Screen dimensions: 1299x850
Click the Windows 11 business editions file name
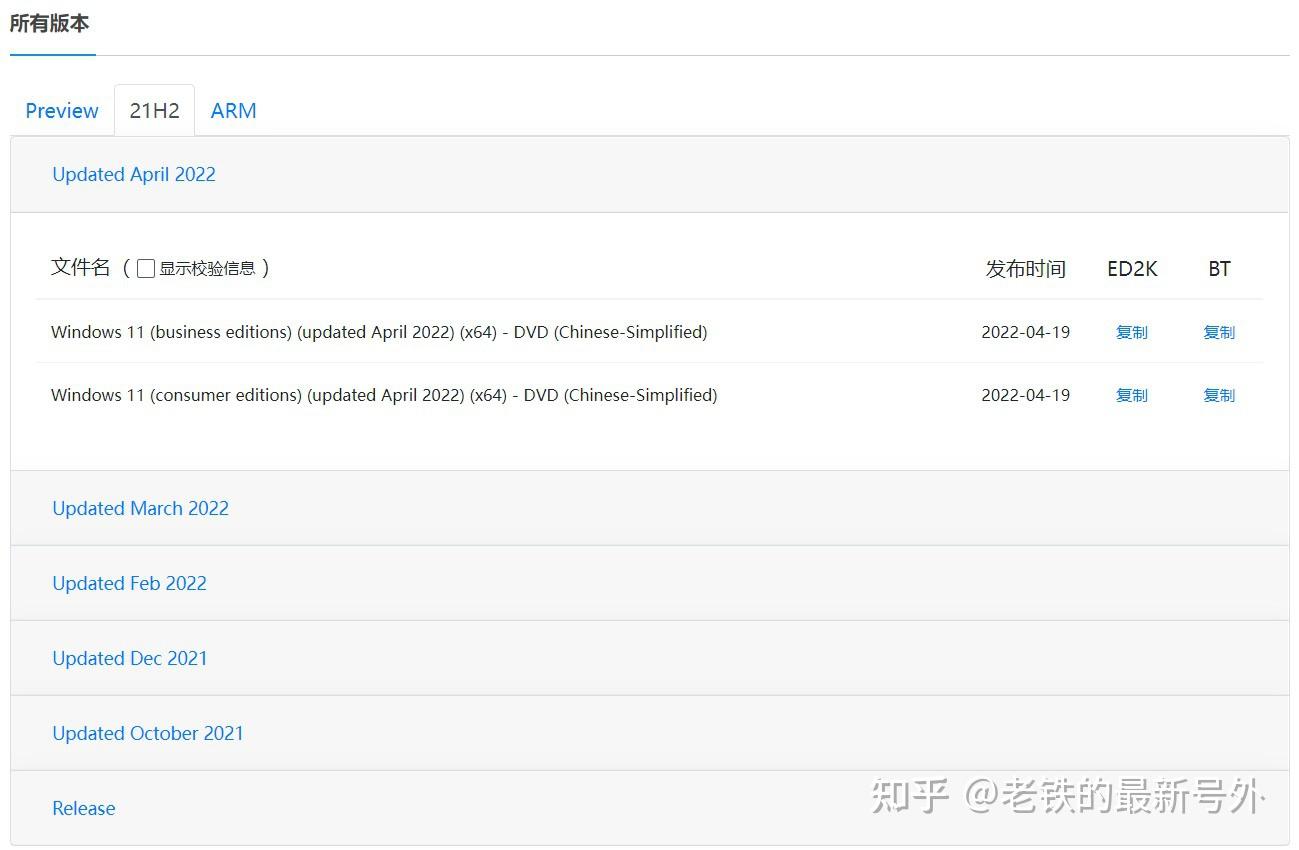coord(379,332)
